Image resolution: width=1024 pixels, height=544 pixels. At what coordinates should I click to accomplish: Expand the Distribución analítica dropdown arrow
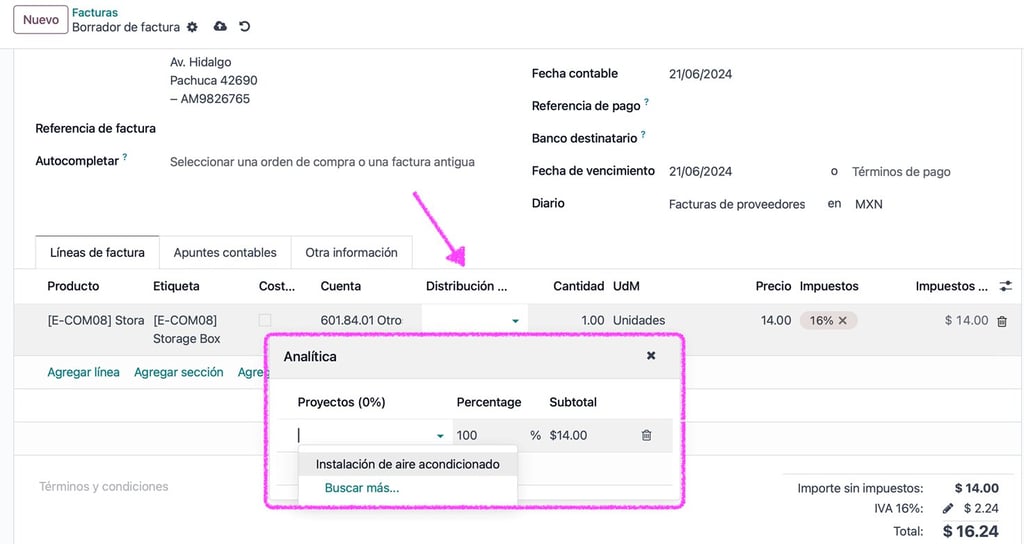pos(515,321)
